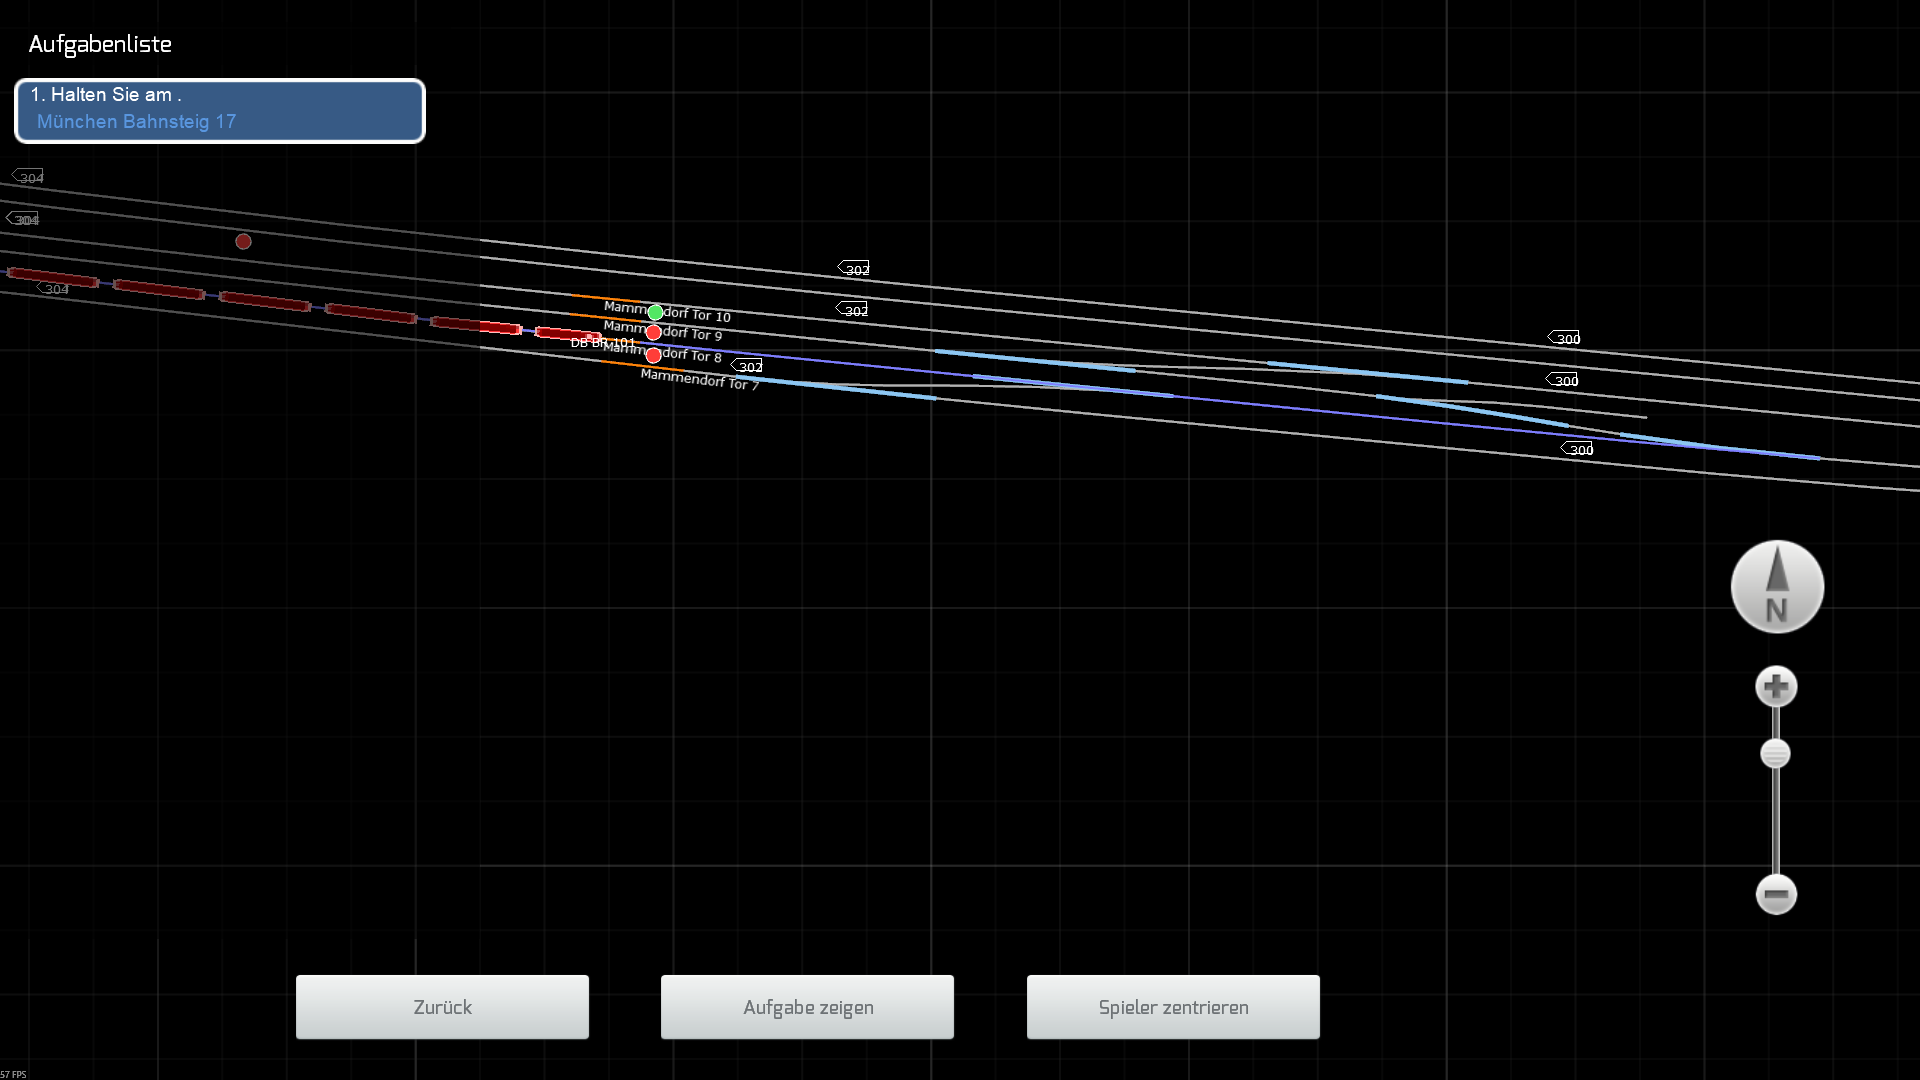Click the lowest 300 milepost marker
Image resolution: width=1920 pixels, height=1080 pixels.
click(x=1578, y=449)
